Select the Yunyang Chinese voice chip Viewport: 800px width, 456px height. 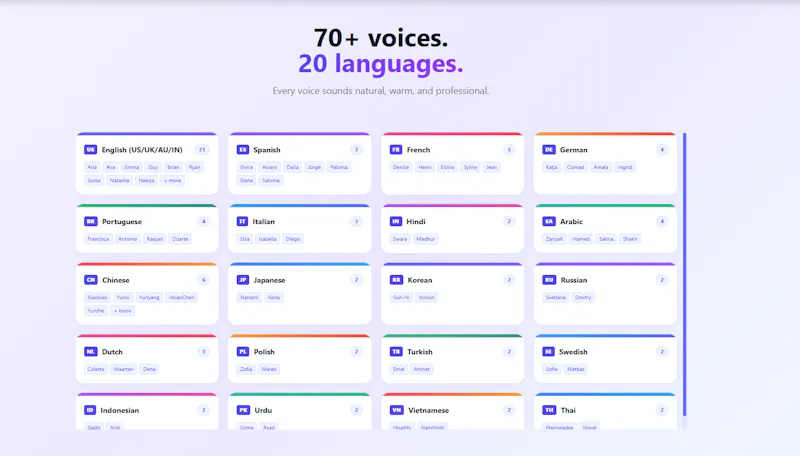tap(149, 297)
